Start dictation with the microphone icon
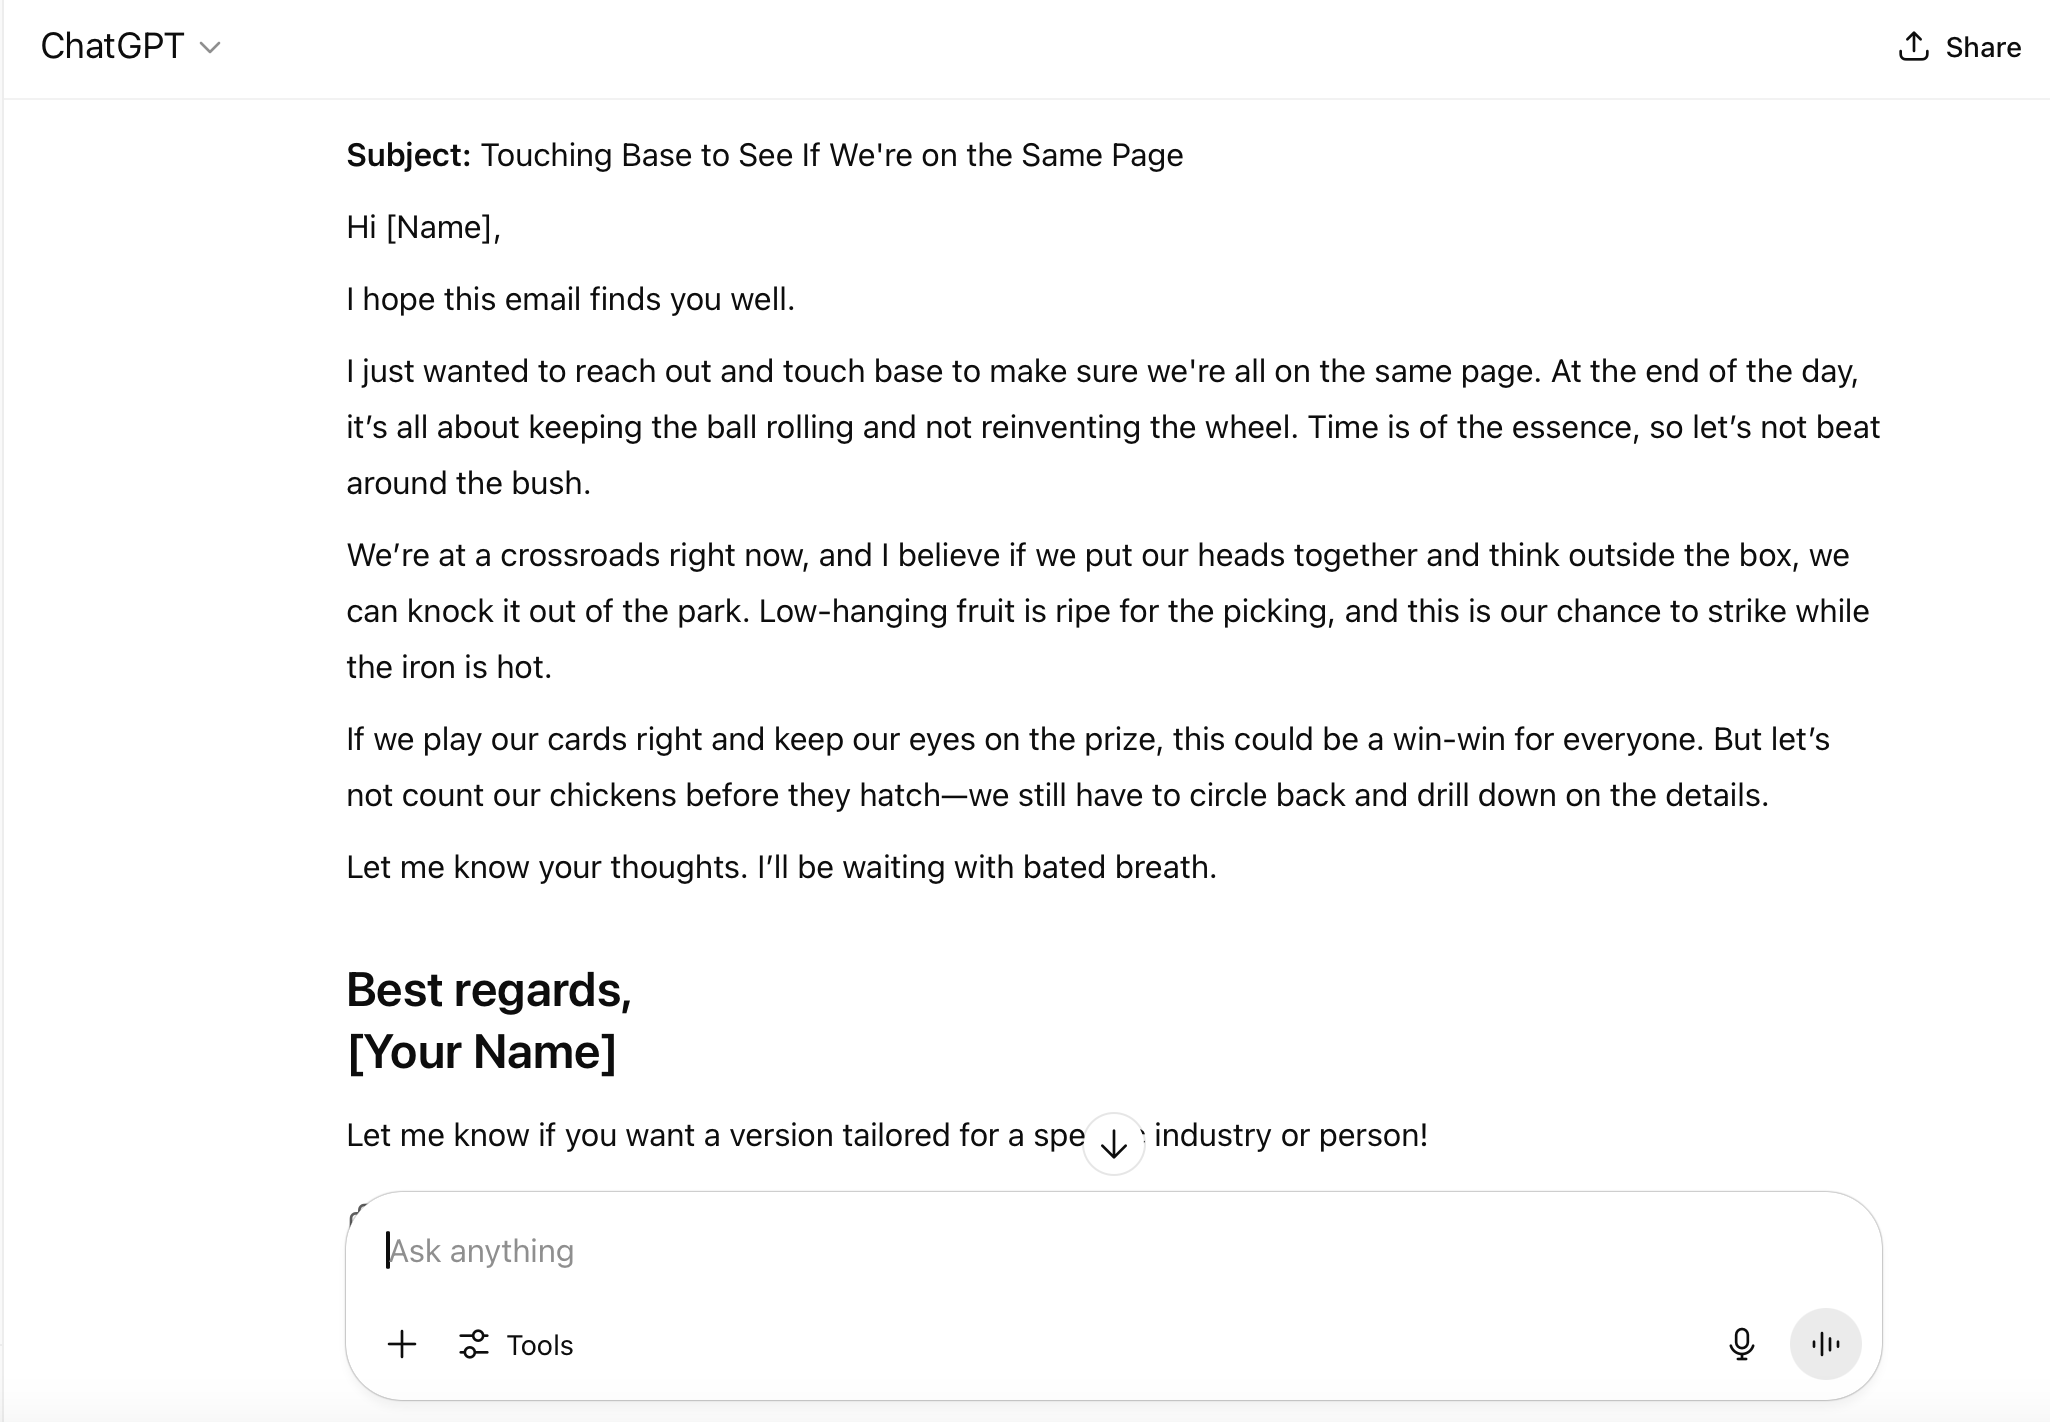The height and width of the screenshot is (1422, 2050). [x=1741, y=1344]
